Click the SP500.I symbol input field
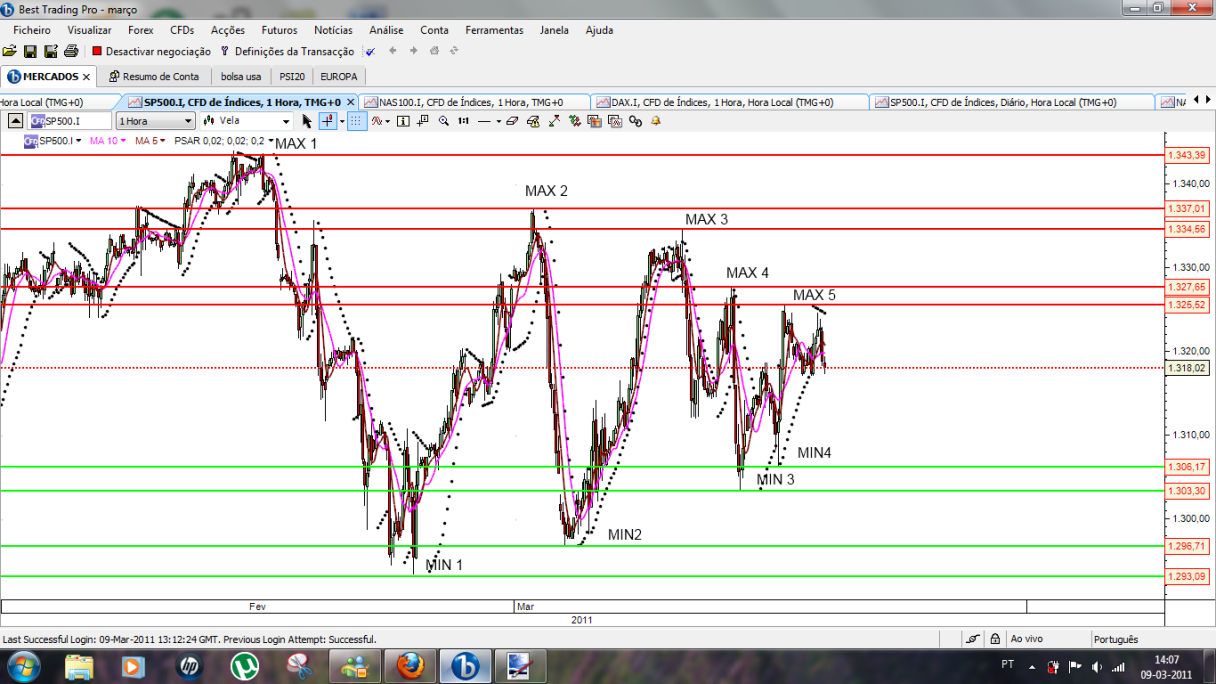The width and height of the screenshot is (1216, 684). tap(70, 121)
